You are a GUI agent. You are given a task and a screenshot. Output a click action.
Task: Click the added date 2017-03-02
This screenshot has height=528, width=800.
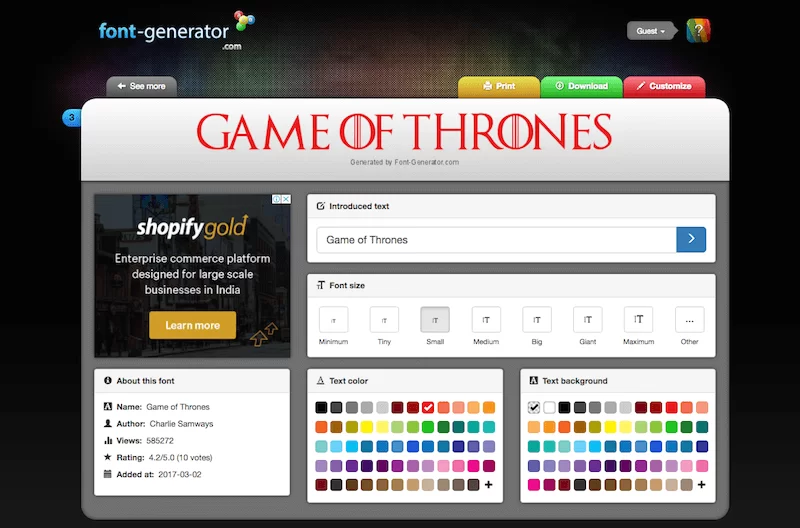[x=180, y=474]
